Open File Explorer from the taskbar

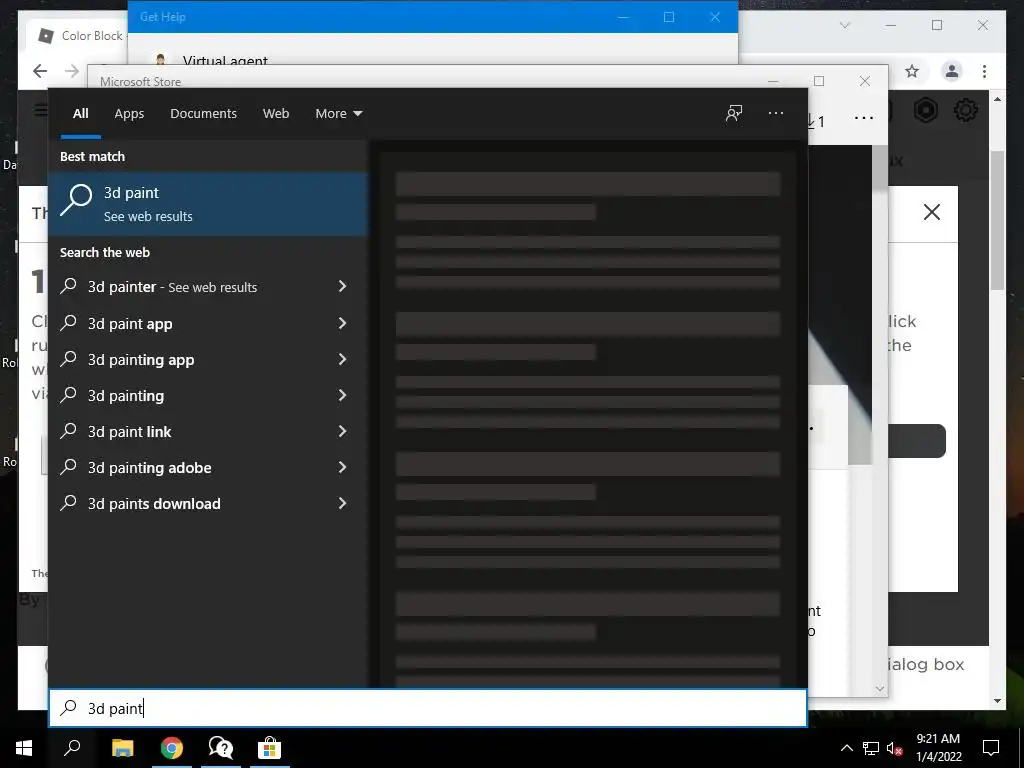pyautogui.click(x=122, y=748)
